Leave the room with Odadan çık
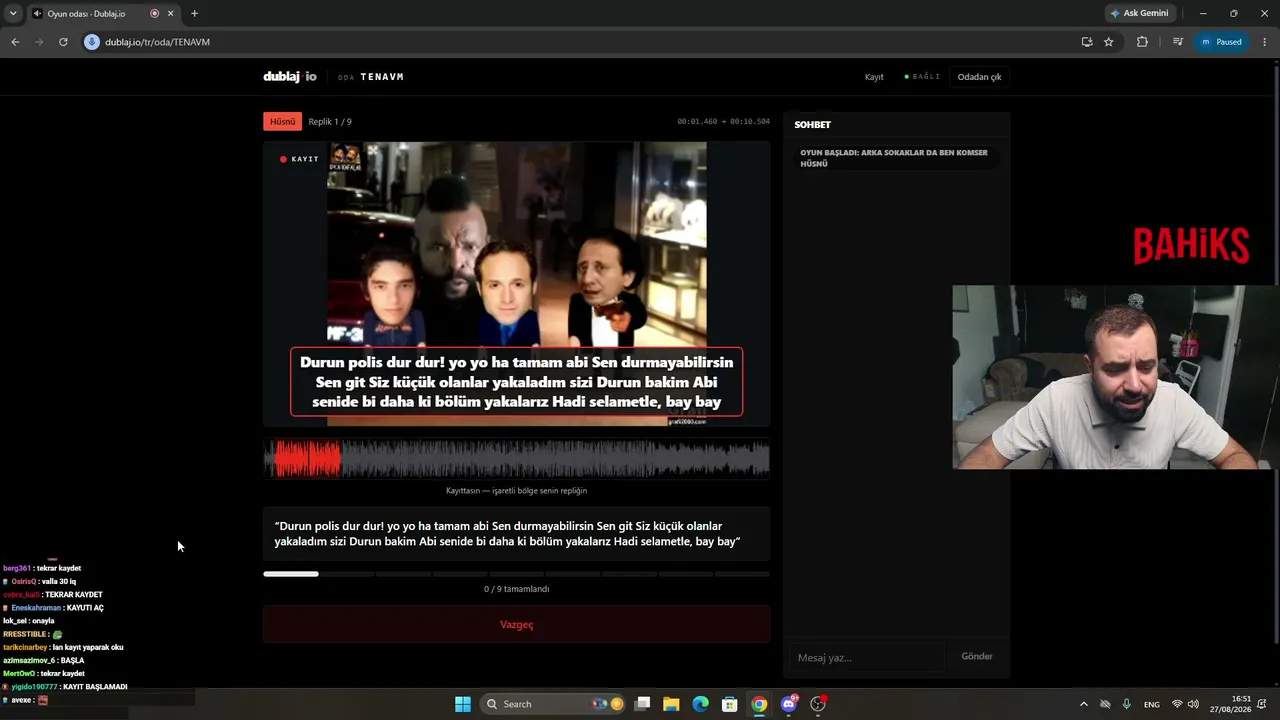This screenshot has height=720, width=1280. (x=979, y=77)
